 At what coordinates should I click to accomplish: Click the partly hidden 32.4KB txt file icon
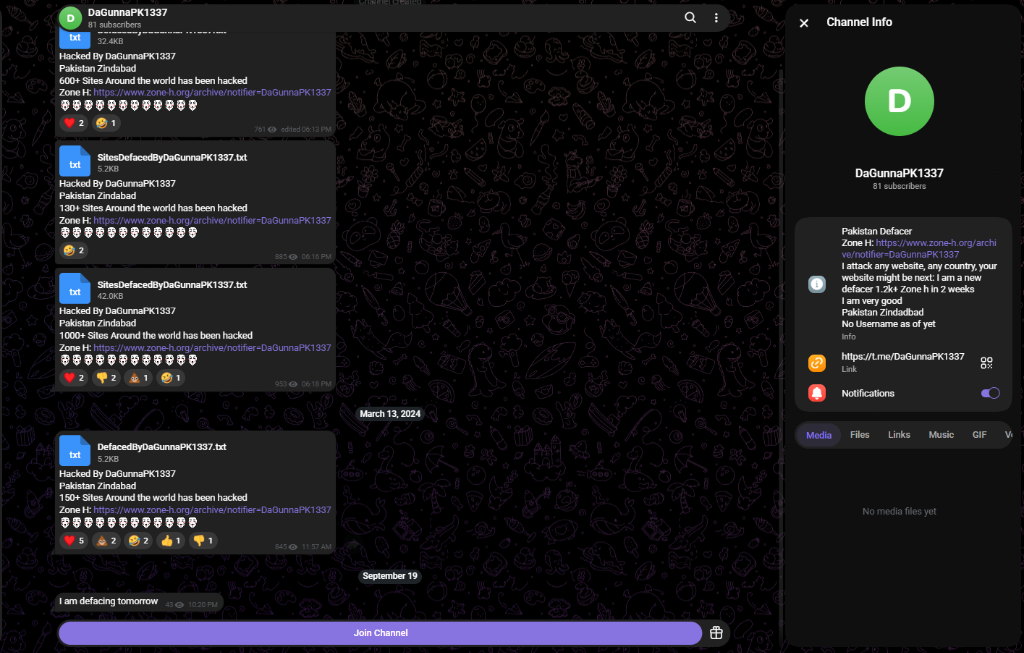[74, 40]
